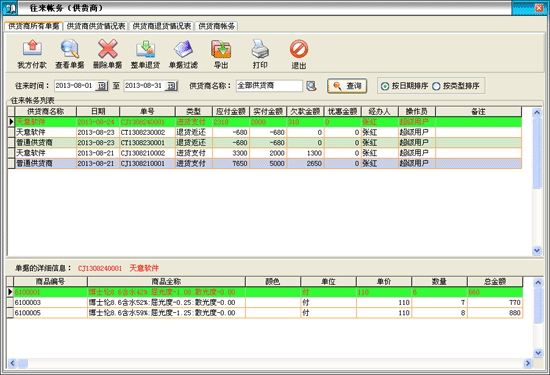The width and height of the screenshot is (550, 375).
Task: Click 总金额 column header
Action: tap(495, 282)
